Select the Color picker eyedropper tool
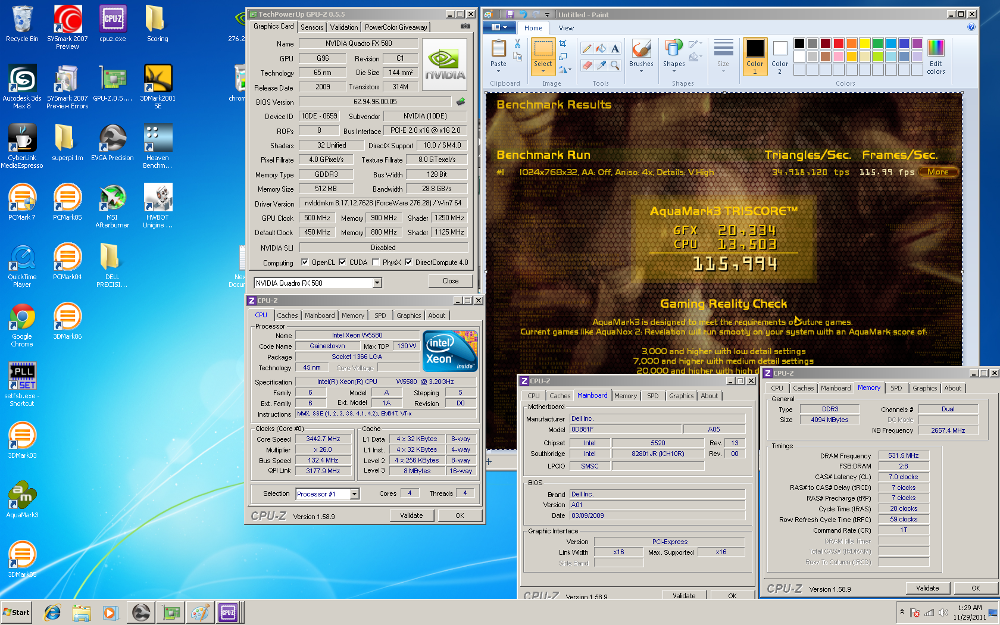Viewport: 1000px width, 625px height. coord(601,65)
